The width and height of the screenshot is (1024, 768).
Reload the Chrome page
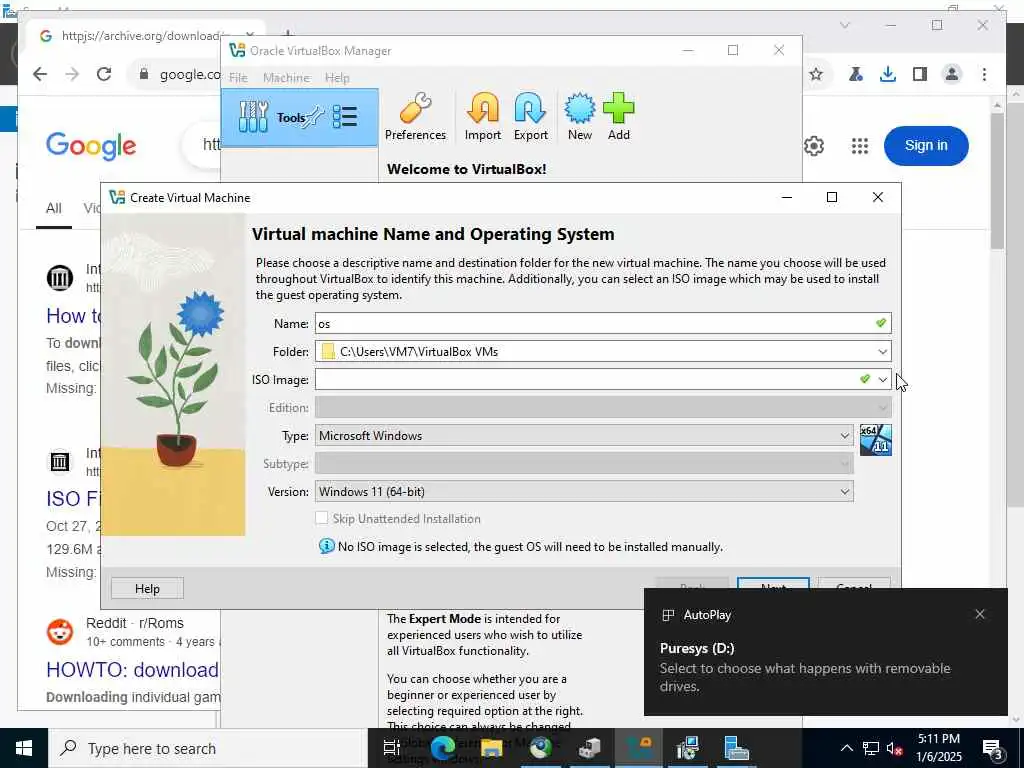tap(104, 74)
